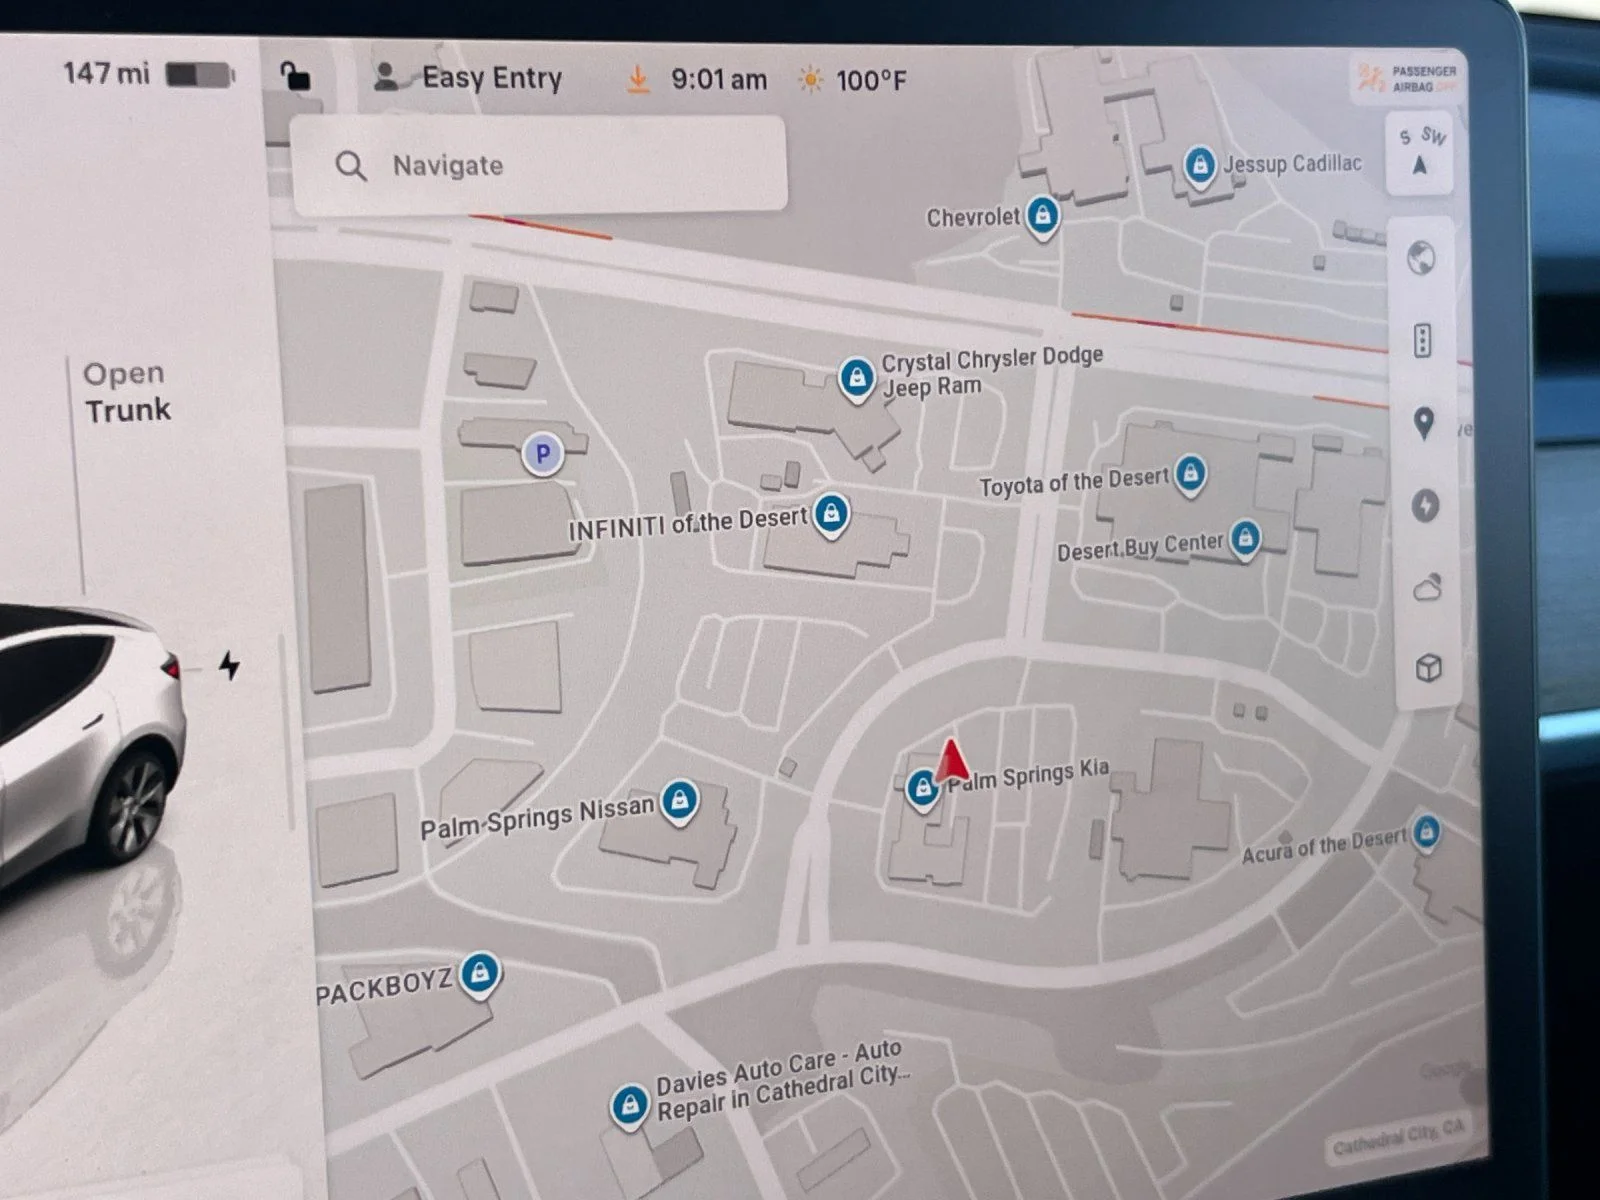Image resolution: width=1600 pixels, height=1200 pixels.
Task: Tap the magnifying glass search icon
Action: (x=350, y=165)
